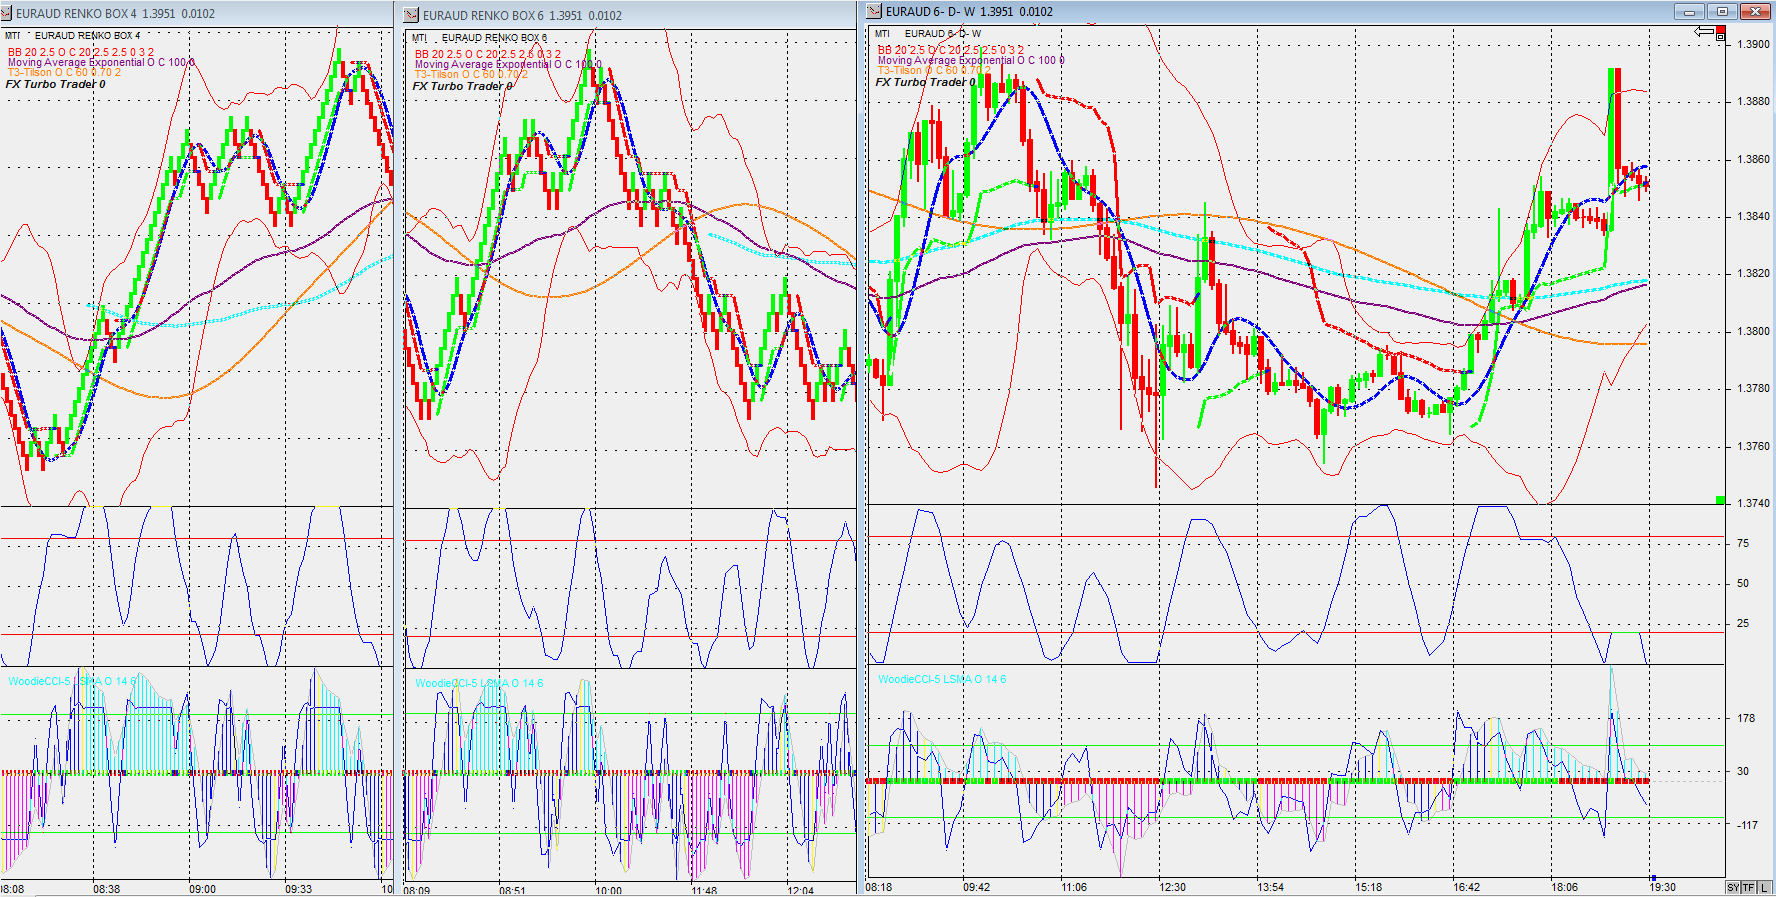Select the T3-Tilson indicator label in RENKO BOX 6
Image resolution: width=1776 pixels, height=897 pixels.
[471, 74]
